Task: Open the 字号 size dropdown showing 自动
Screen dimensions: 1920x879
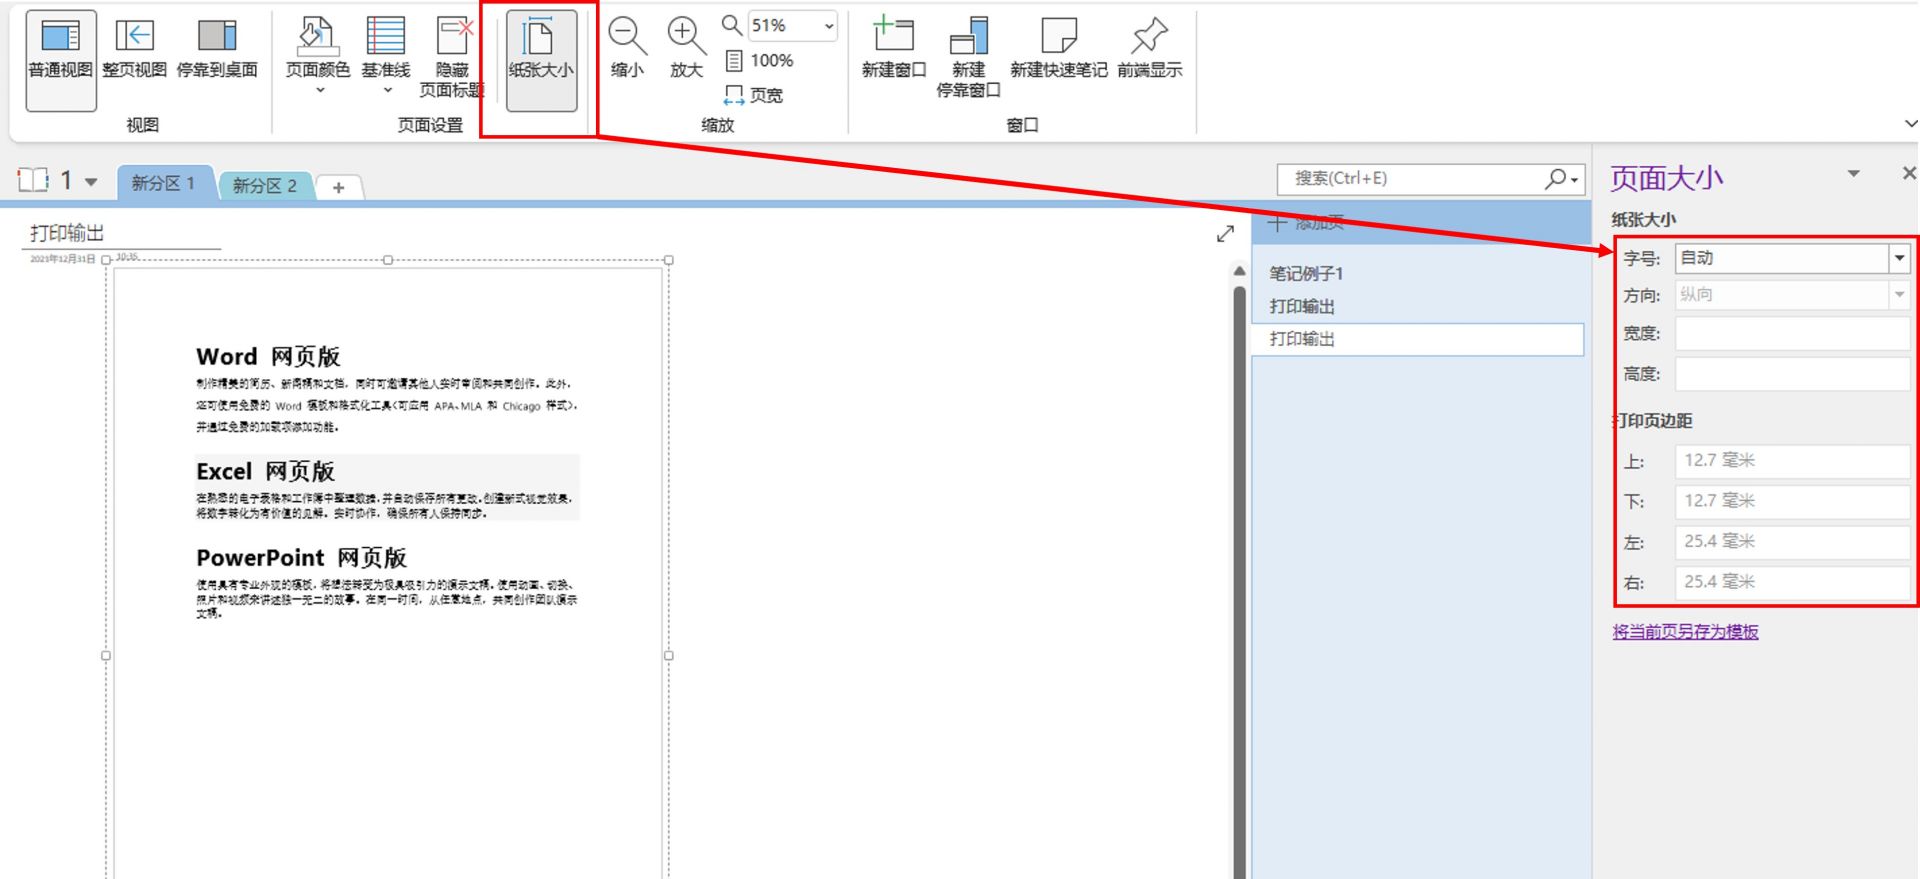Action: (x=1899, y=258)
